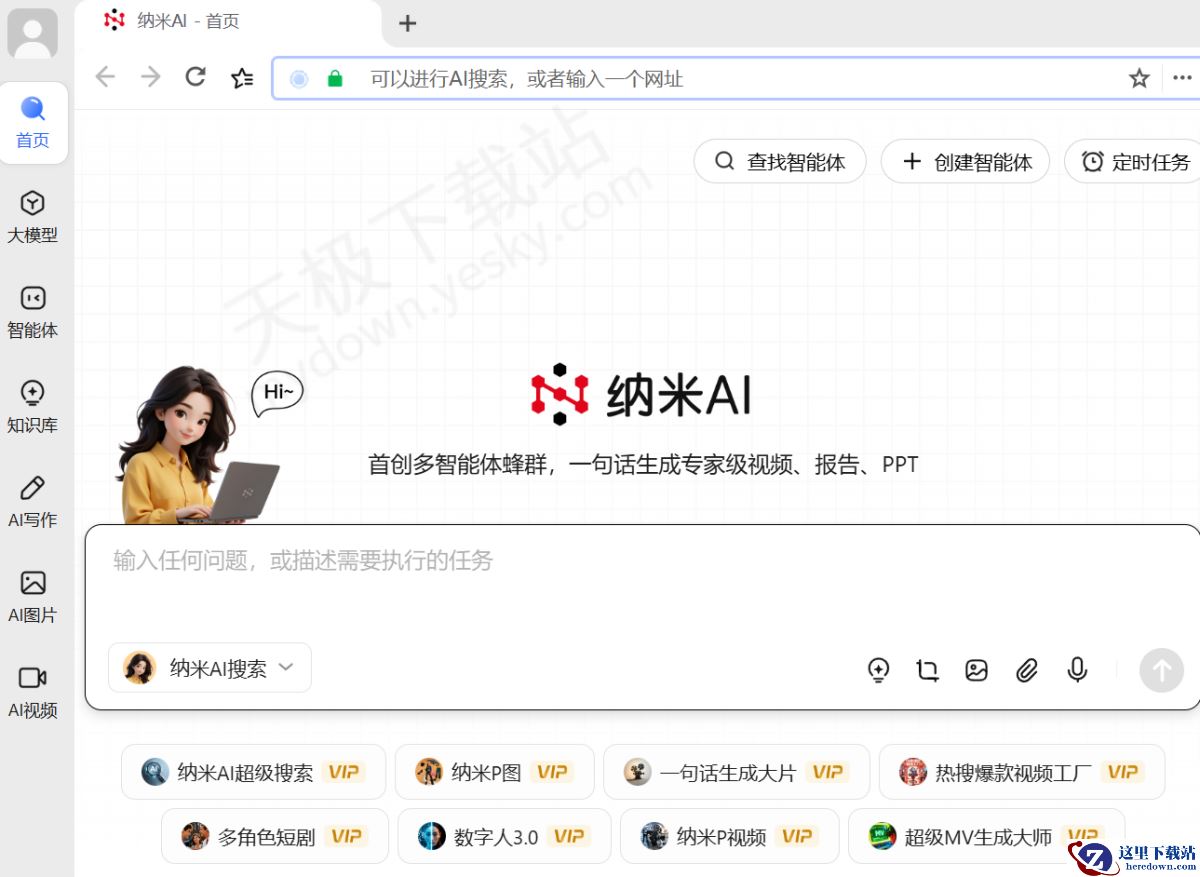Bookmark page with the star icon
This screenshot has width=1200, height=877.
pos(1139,78)
